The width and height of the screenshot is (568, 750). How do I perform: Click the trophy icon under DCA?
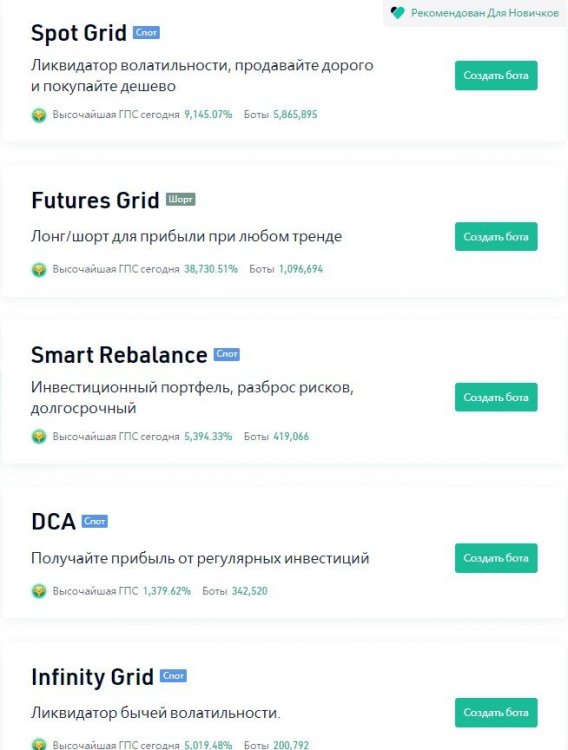tap(39, 592)
